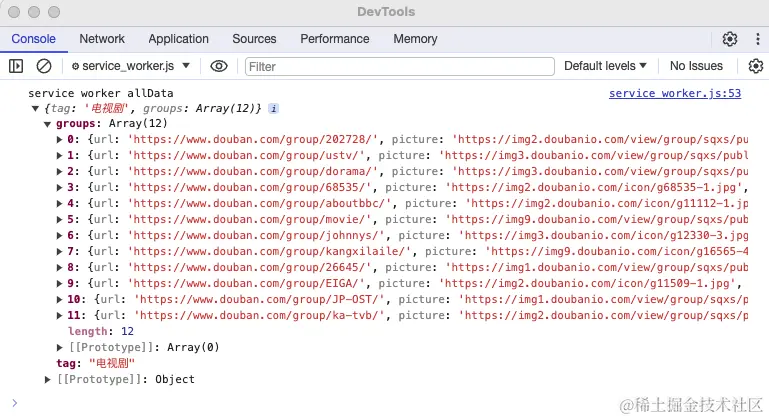
Task: Click the tag: "电视剧" property line
Action: tap(95, 363)
